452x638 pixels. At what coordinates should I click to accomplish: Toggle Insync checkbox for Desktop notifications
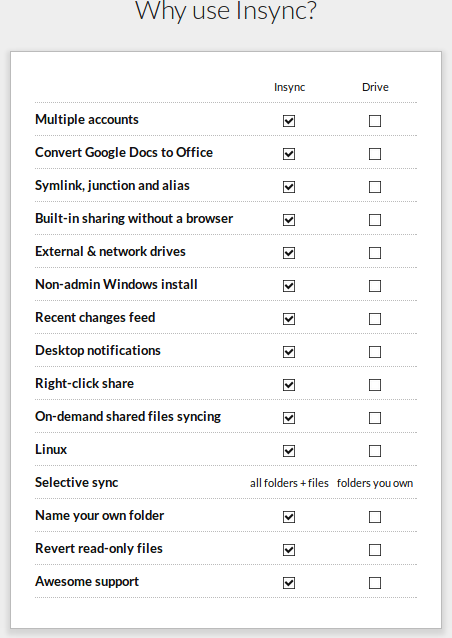tap(289, 352)
